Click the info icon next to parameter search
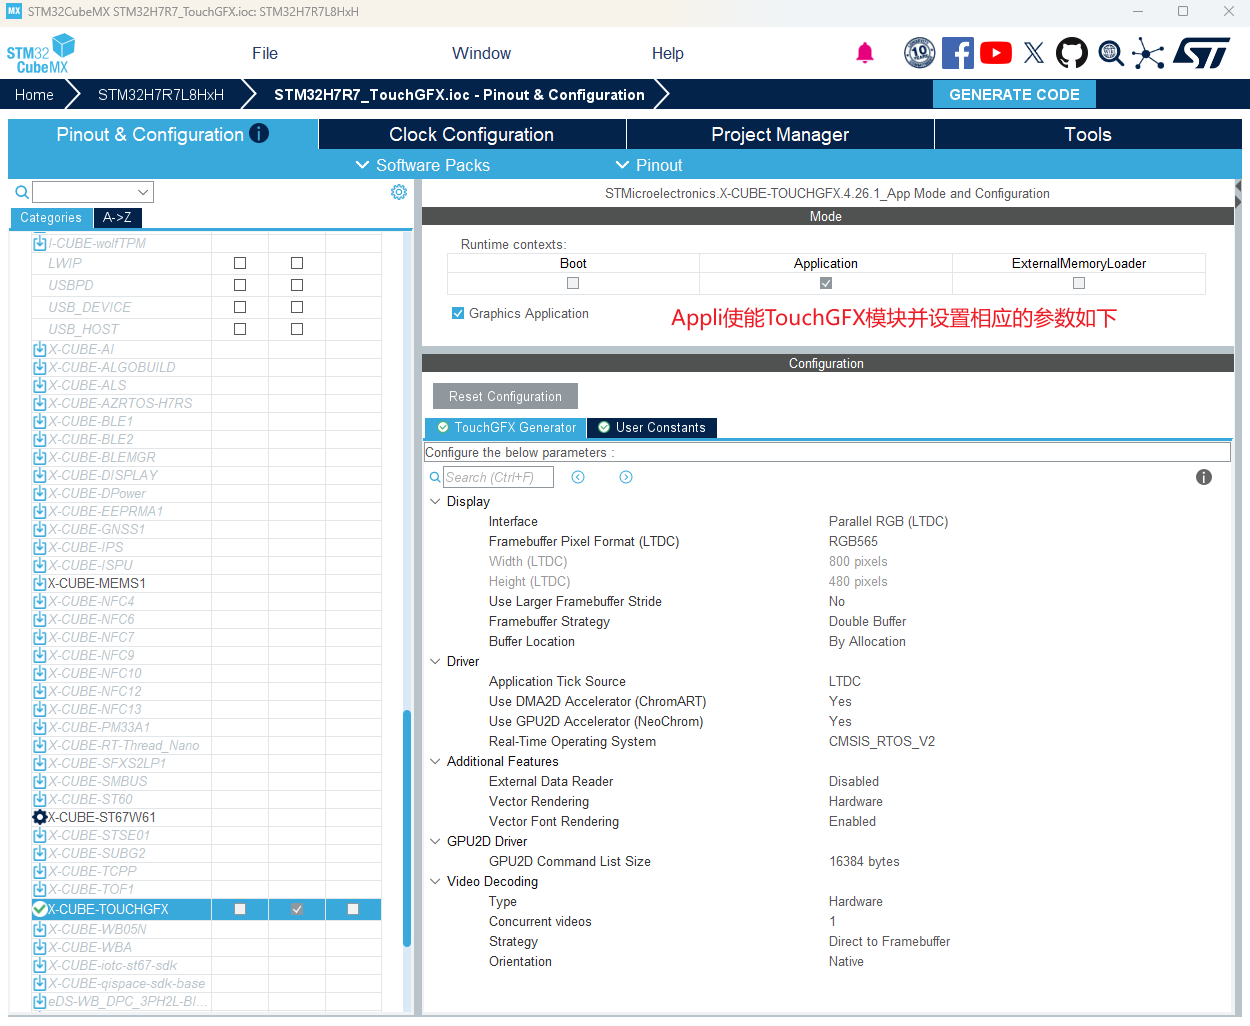This screenshot has height=1026, width=1250. click(1204, 477)
